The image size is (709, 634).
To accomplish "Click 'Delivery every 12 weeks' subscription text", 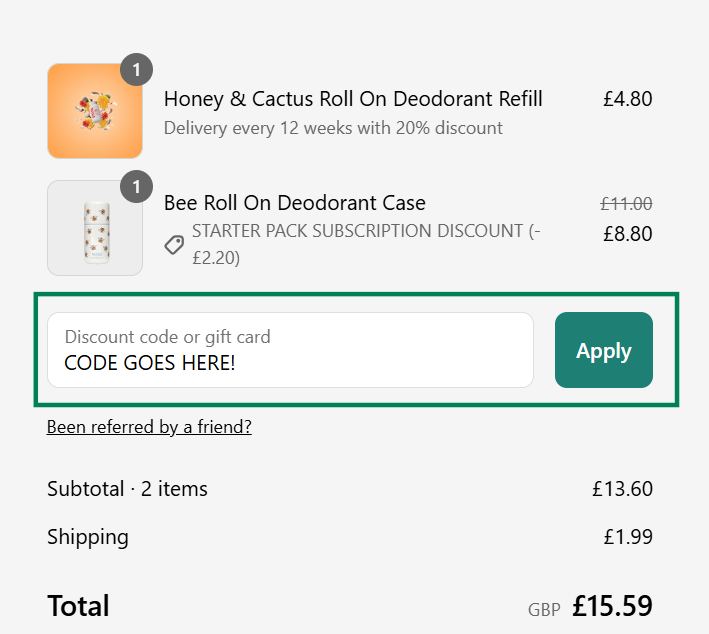I will pos(333,128).
